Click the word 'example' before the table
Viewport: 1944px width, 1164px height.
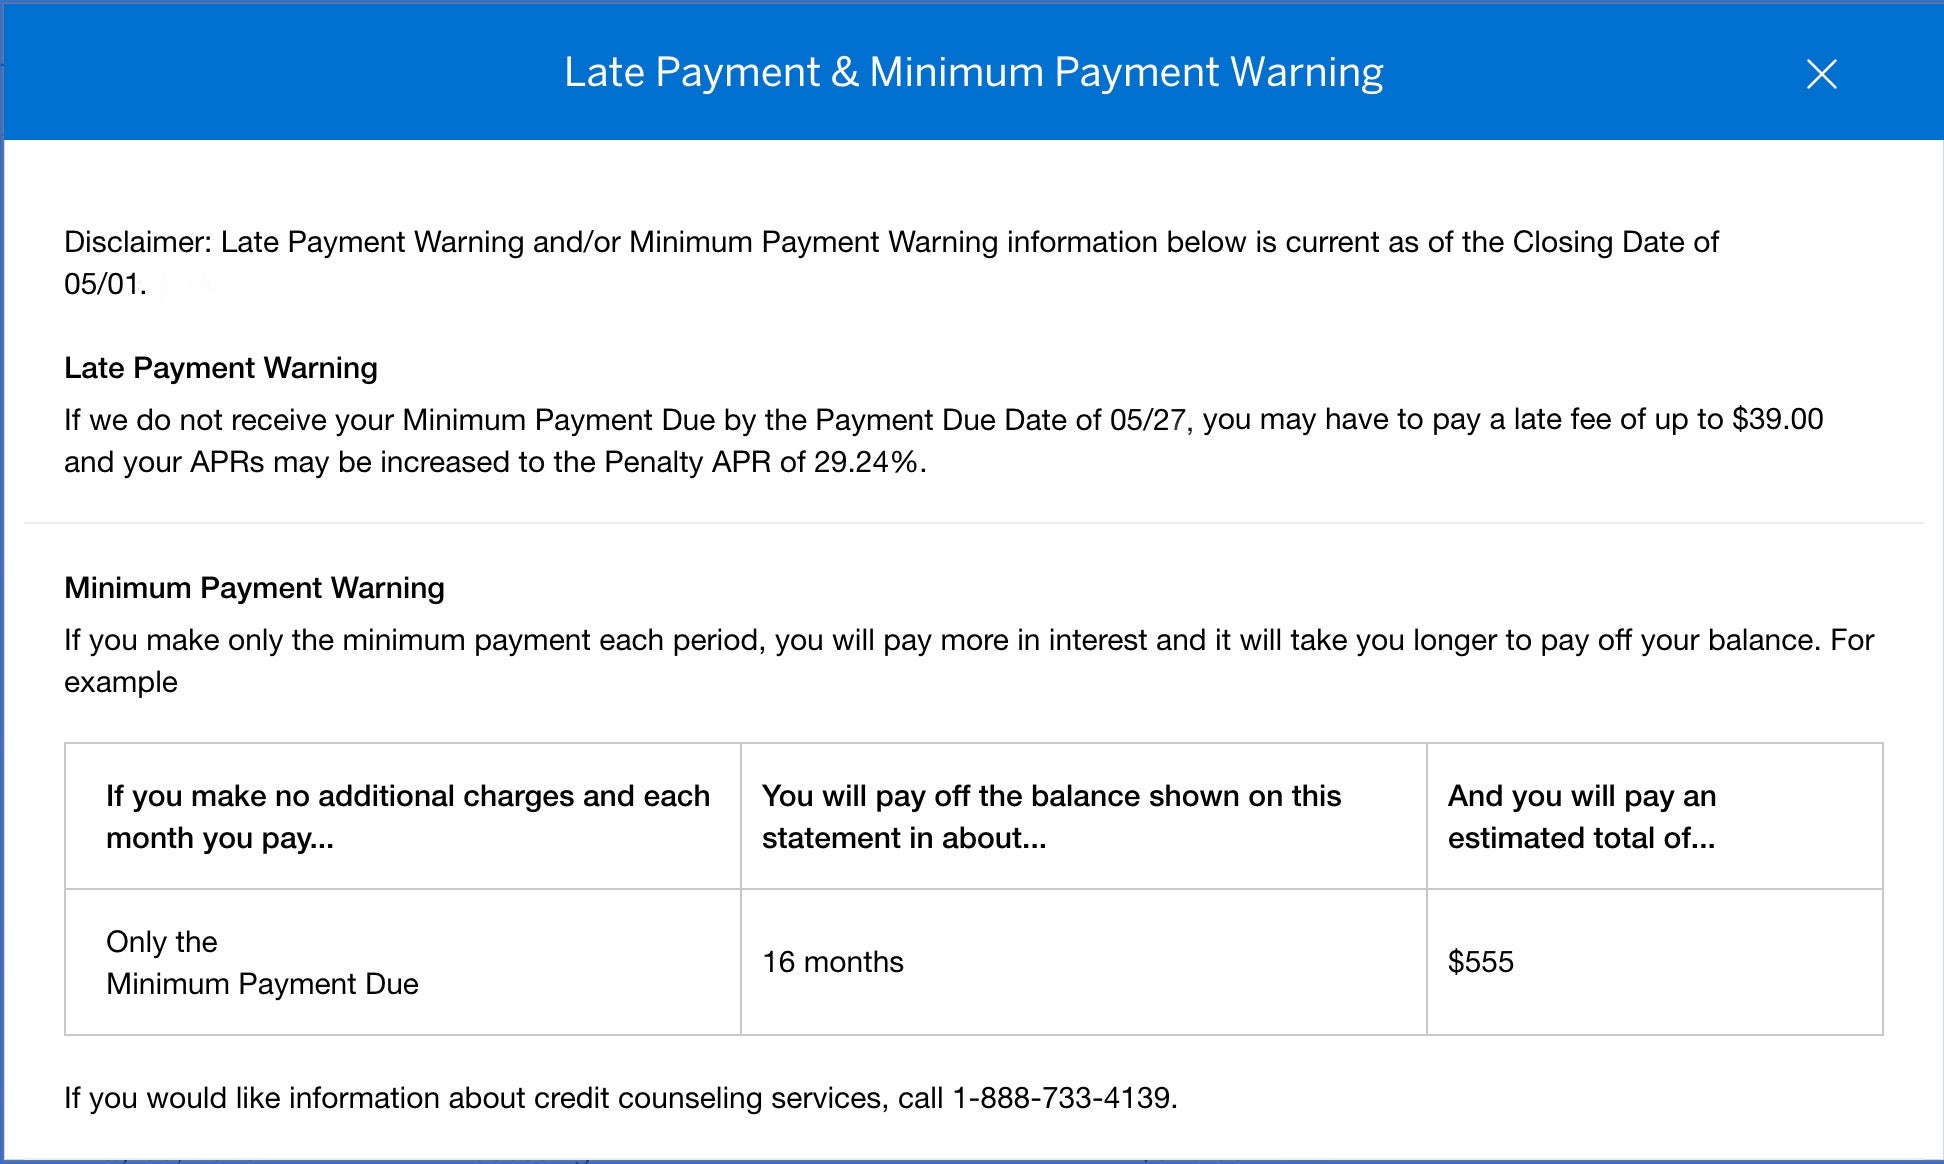coord(121,682)
